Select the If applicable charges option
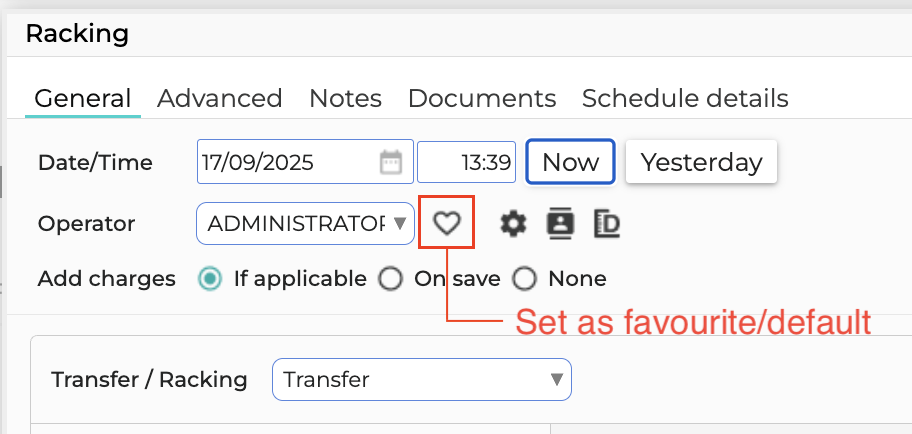This screenshot has width=912, height=434. click(x=209, y=279)
